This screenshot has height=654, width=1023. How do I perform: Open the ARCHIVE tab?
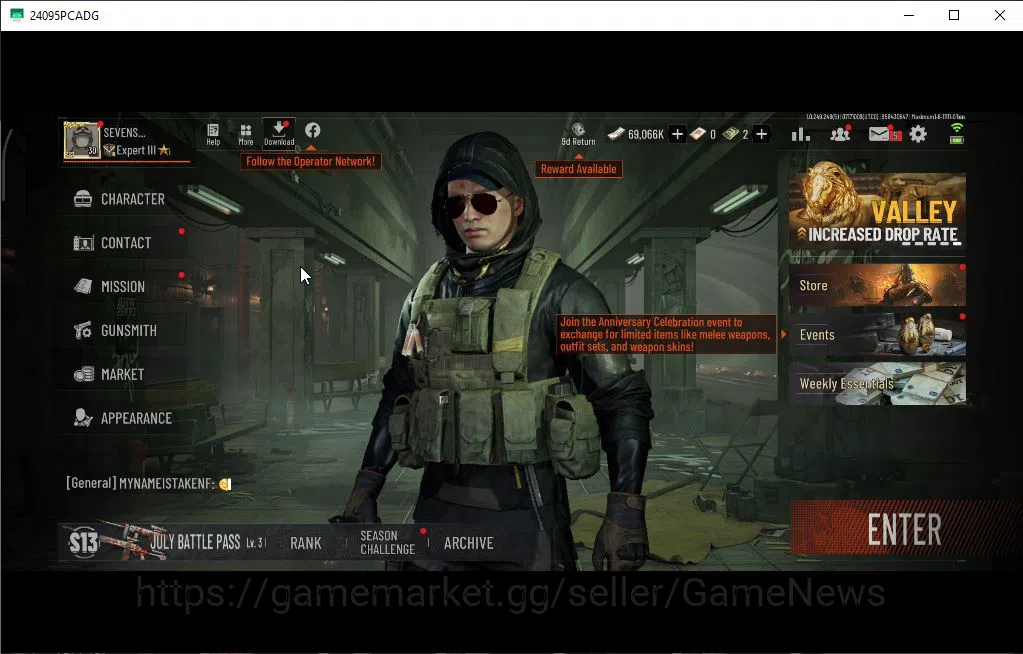[468, 543]
